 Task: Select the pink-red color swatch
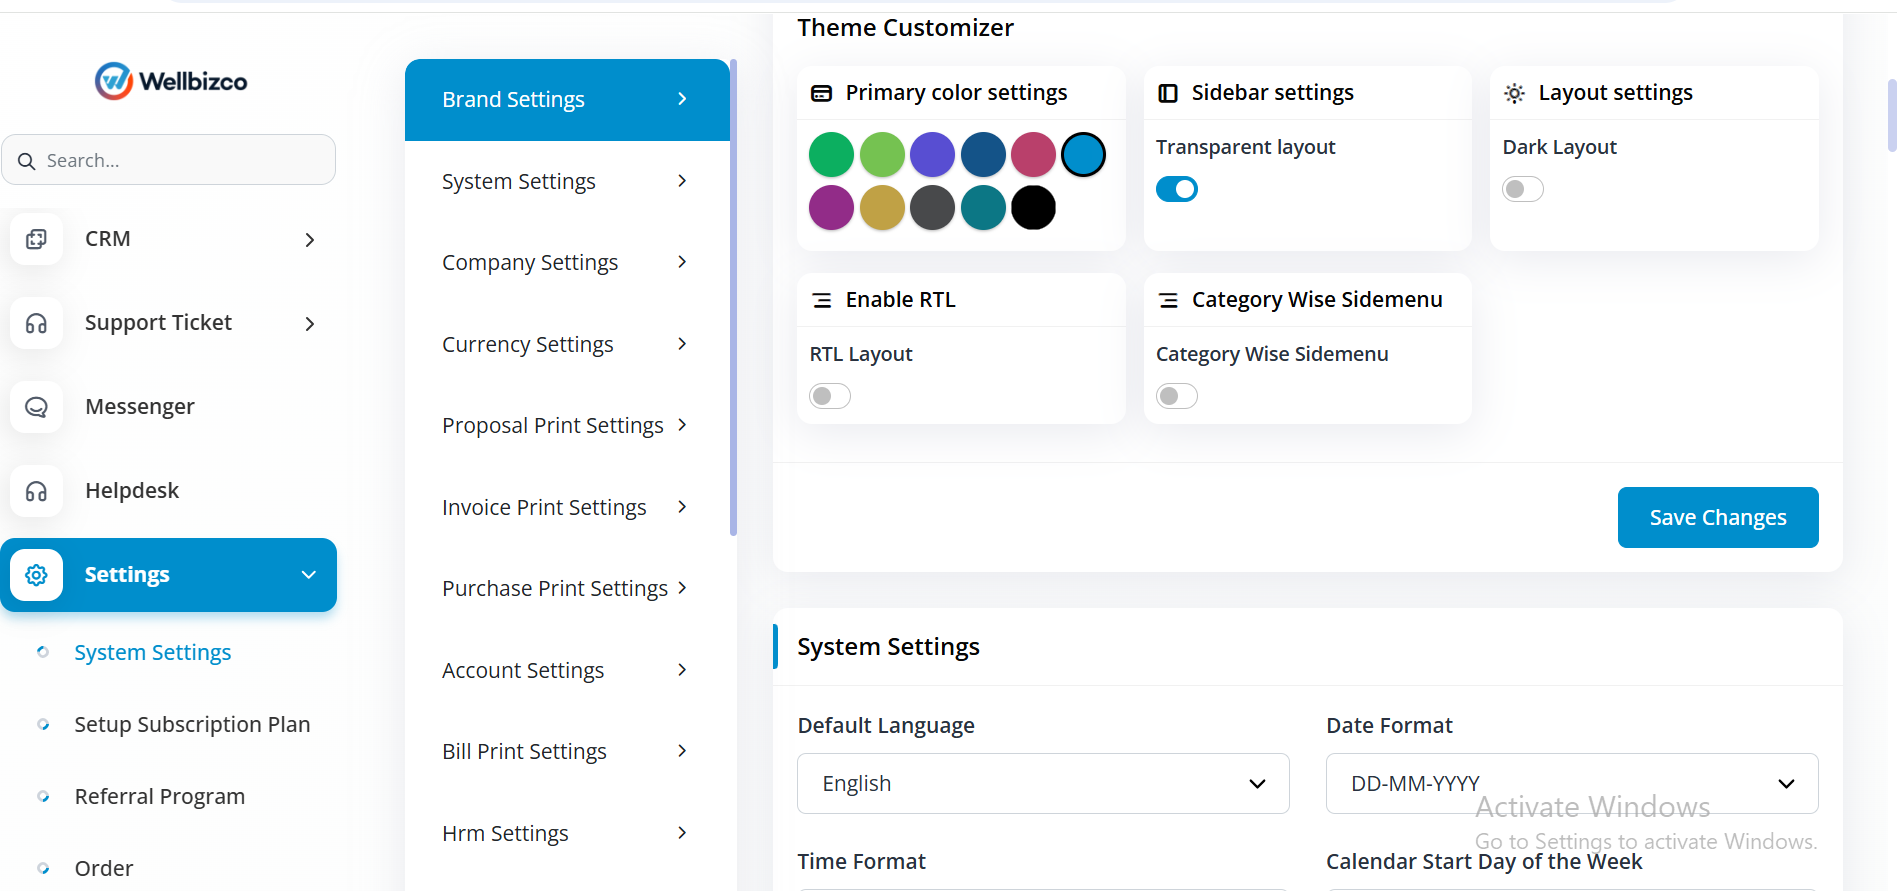[x=1033, y=155]
